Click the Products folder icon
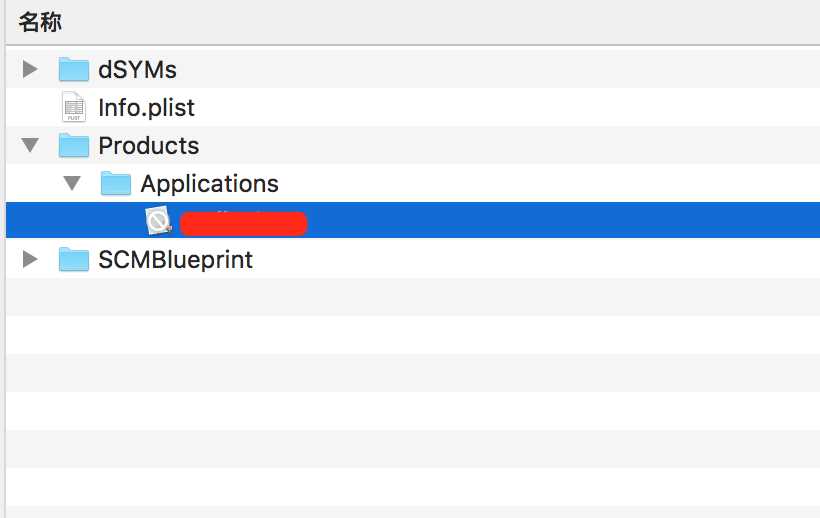Image resolution: width=820 pixels, height=518 pixels. (x=74, y=145)
